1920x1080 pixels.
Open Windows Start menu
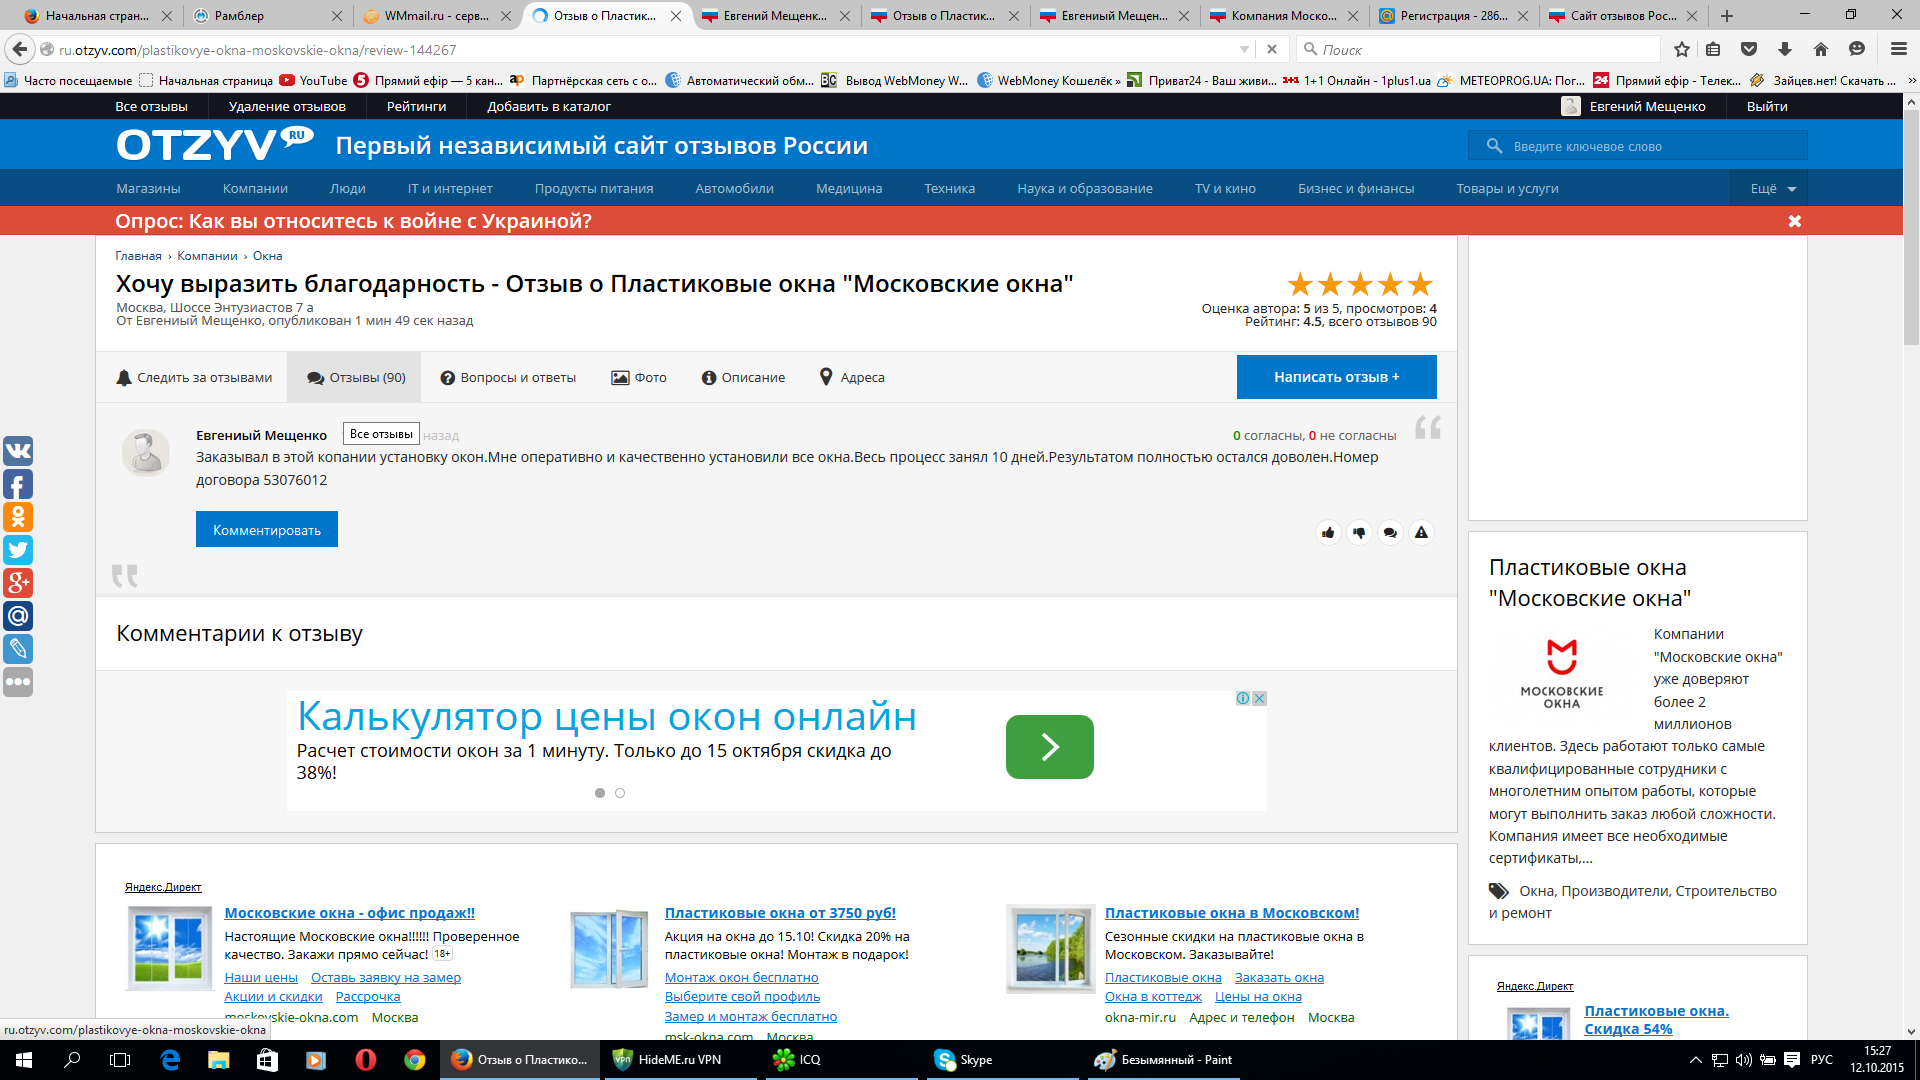point(24,1060)
